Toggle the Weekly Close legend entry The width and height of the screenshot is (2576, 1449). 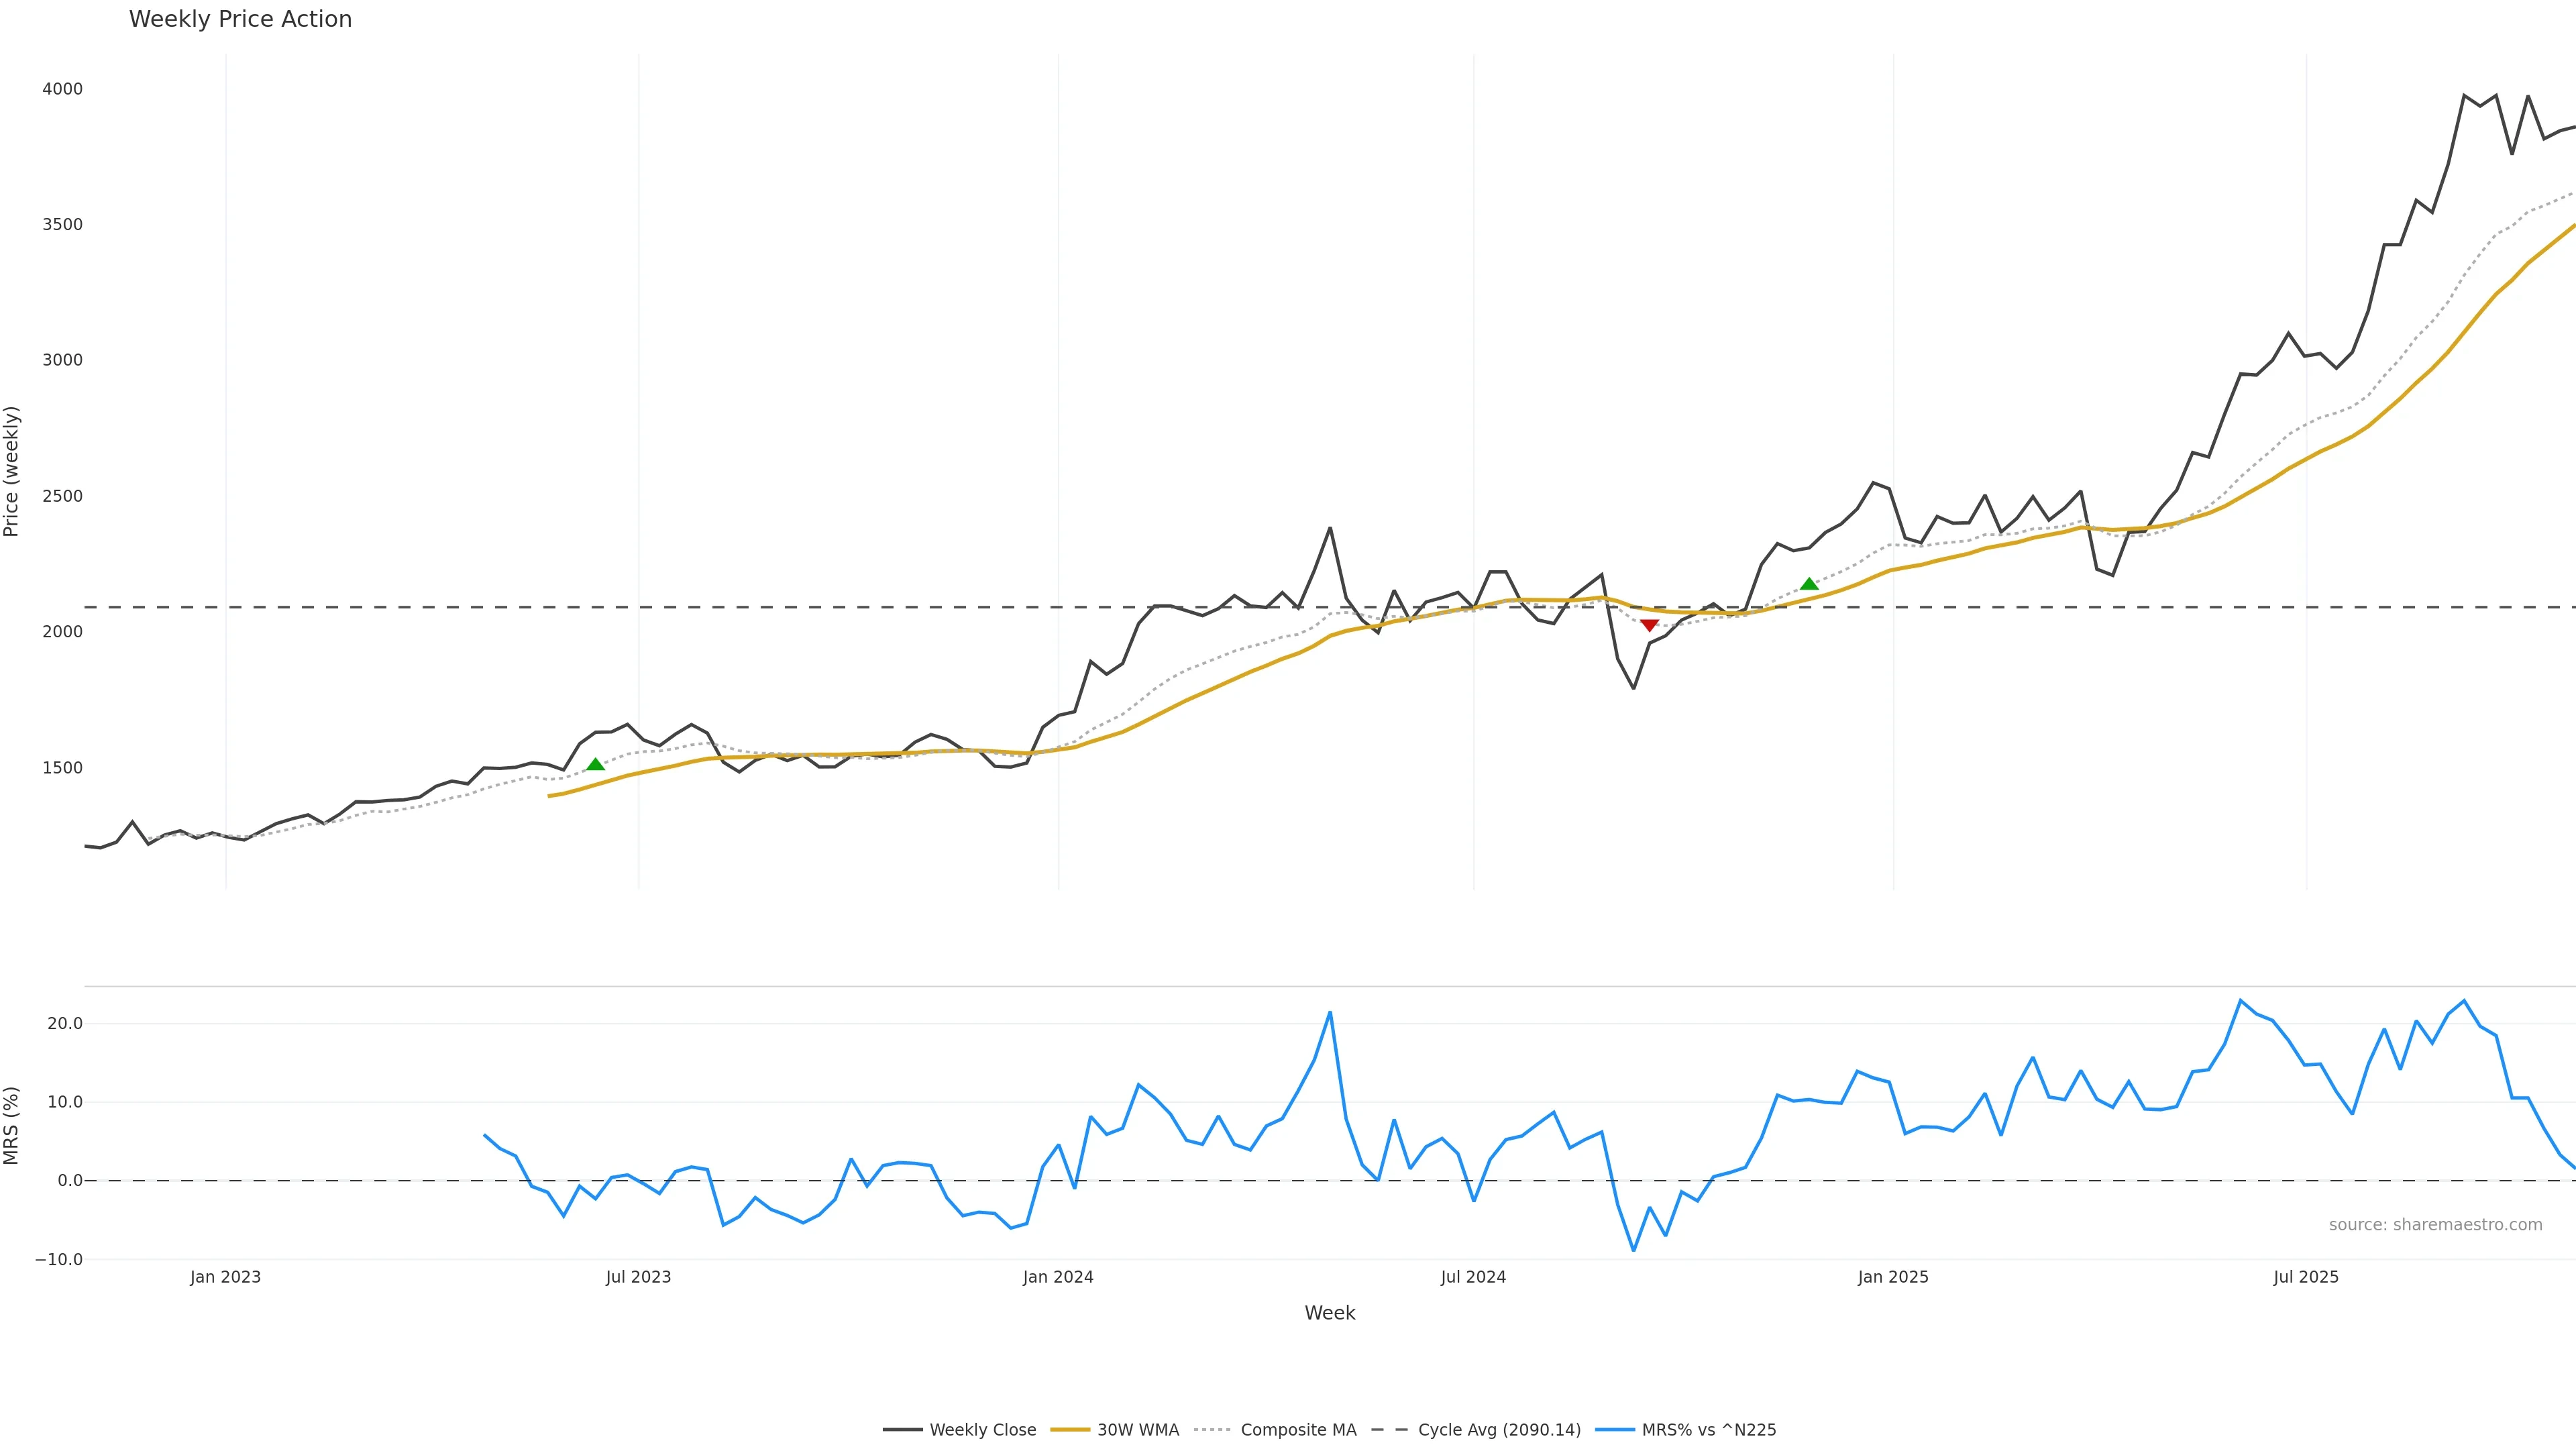point(982,1430)
